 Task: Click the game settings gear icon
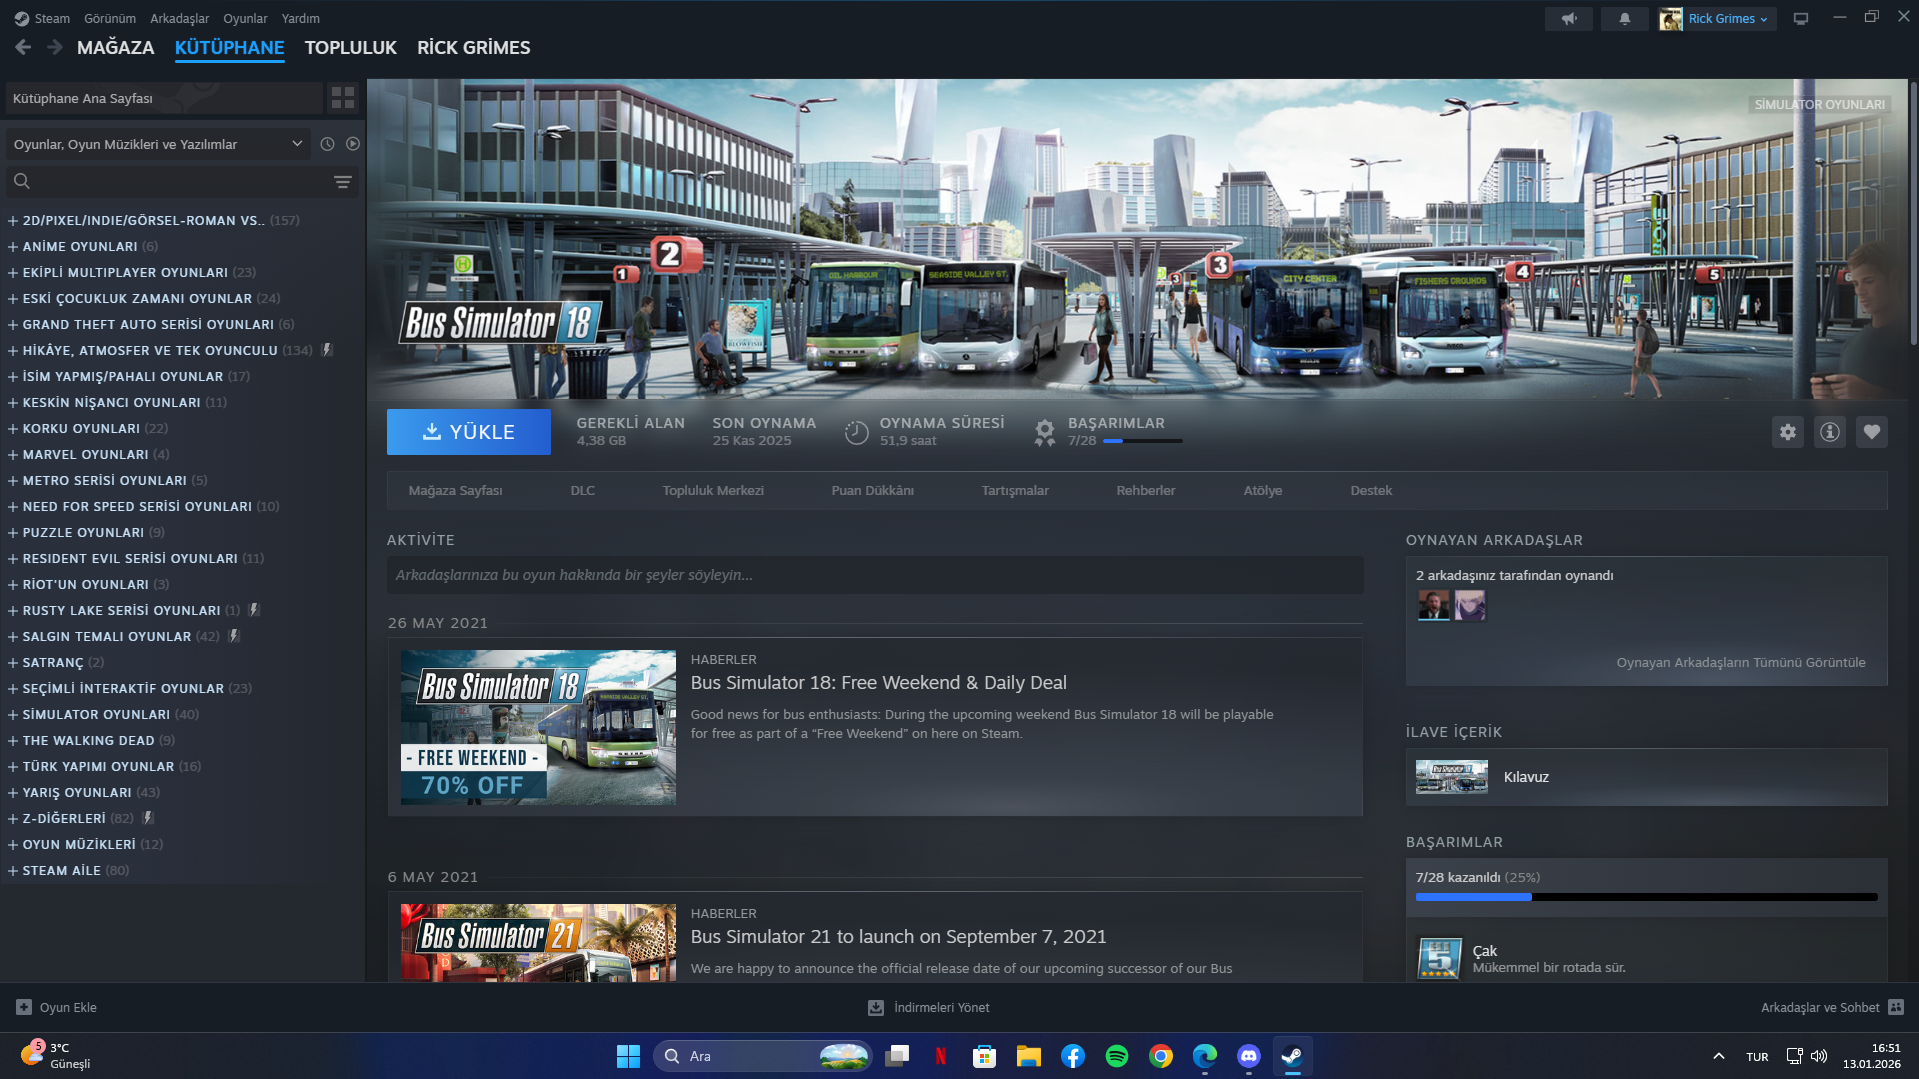(x=1787, y=432)
